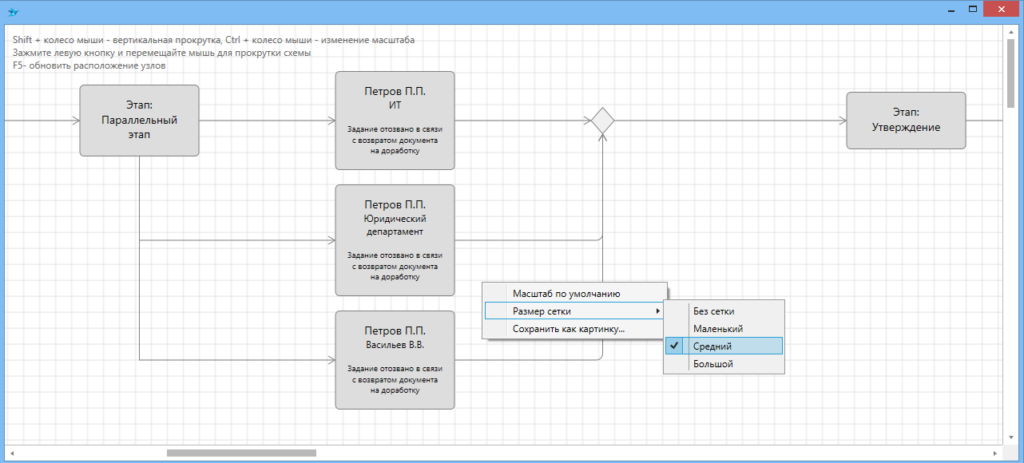Screen dimensions: 1024x463
Task: Select the Этап: Утверждение node
Action: [906, 121]
